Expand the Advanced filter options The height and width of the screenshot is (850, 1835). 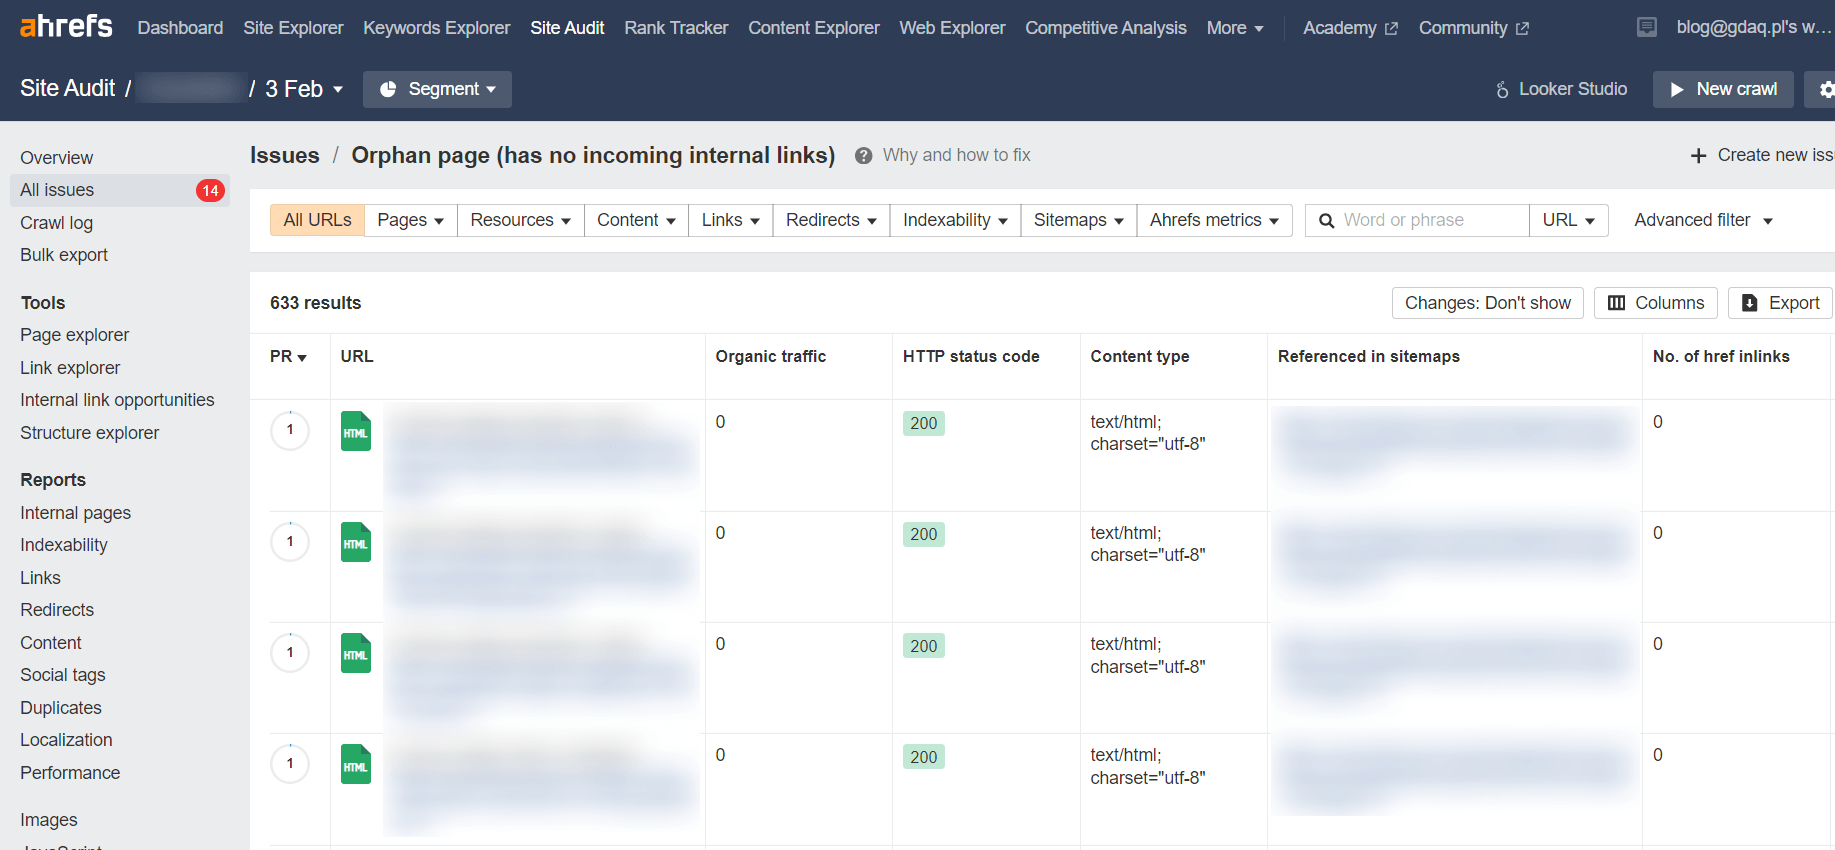[1702, 220]
